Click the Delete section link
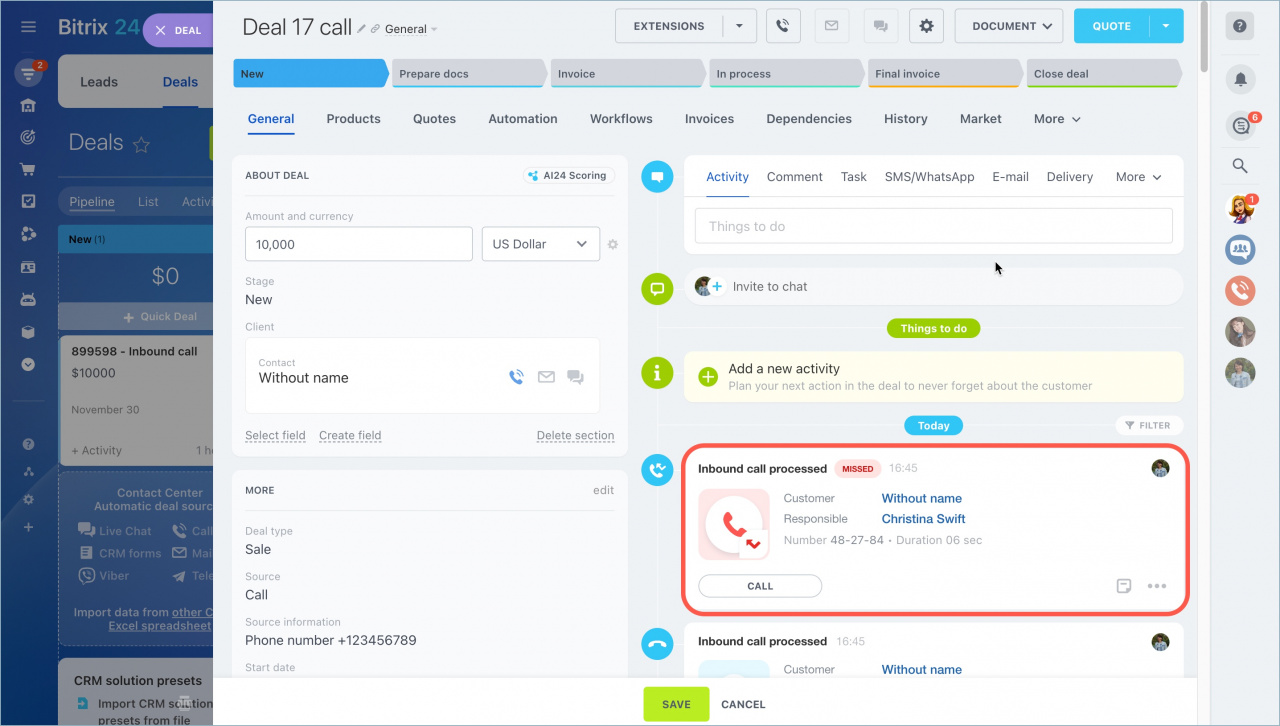Screen dimensions: 1280x726 click(x=575, y=435)
